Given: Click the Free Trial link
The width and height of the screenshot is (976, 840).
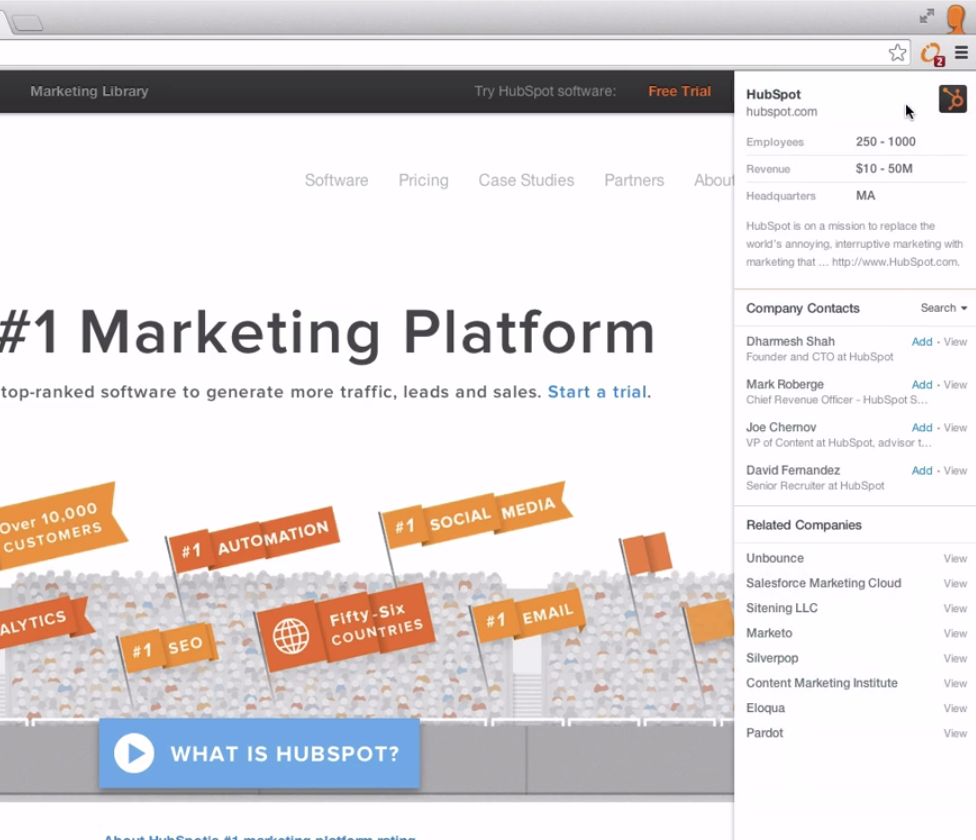Looking at the screenshot, I should click(679, 91).
